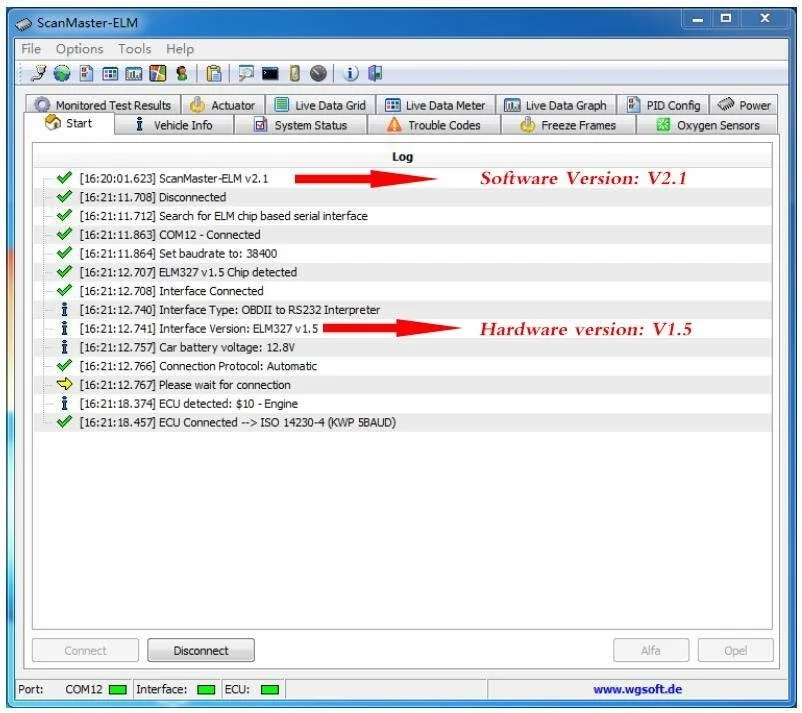Open the Live Data Meter tab

pyautogui.click(x=435, y=105)
